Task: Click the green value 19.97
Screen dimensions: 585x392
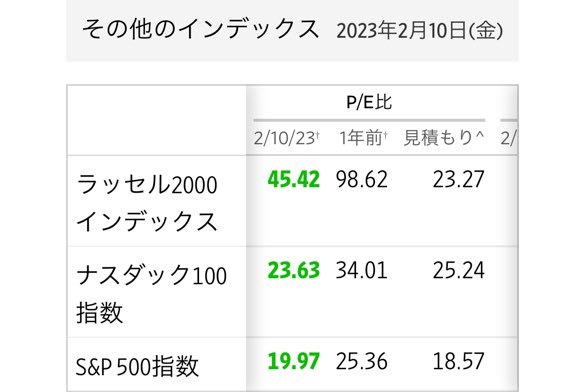Action: click(x=294, y=361)
